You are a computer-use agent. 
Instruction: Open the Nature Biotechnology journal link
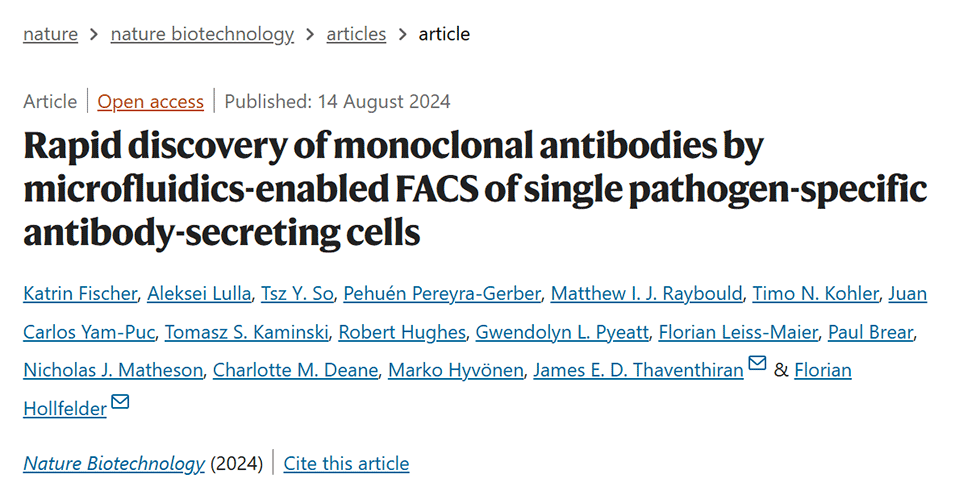114,463
